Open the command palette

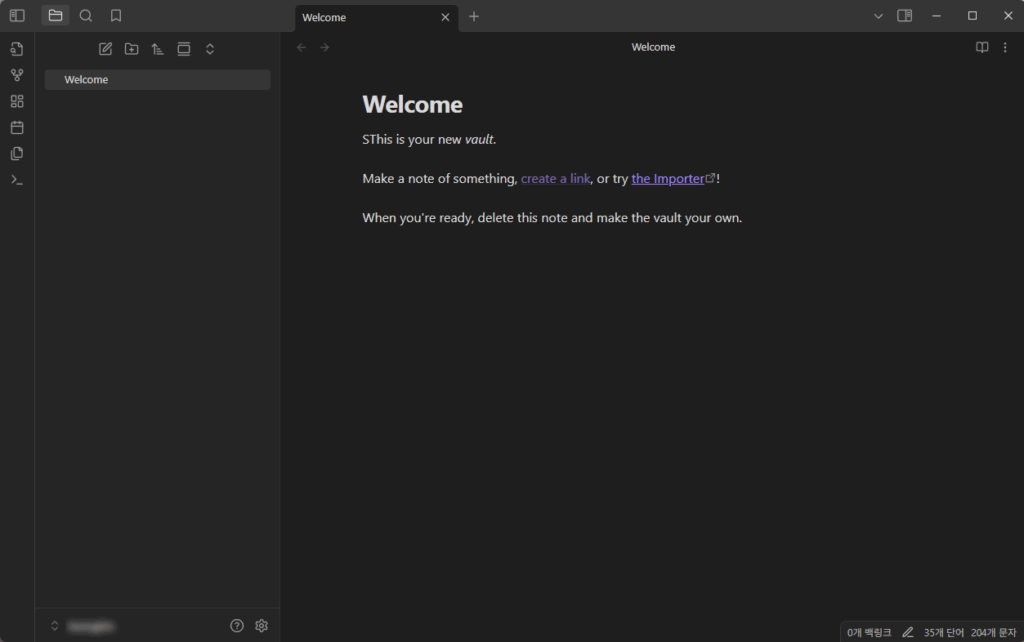click(17, 180)
